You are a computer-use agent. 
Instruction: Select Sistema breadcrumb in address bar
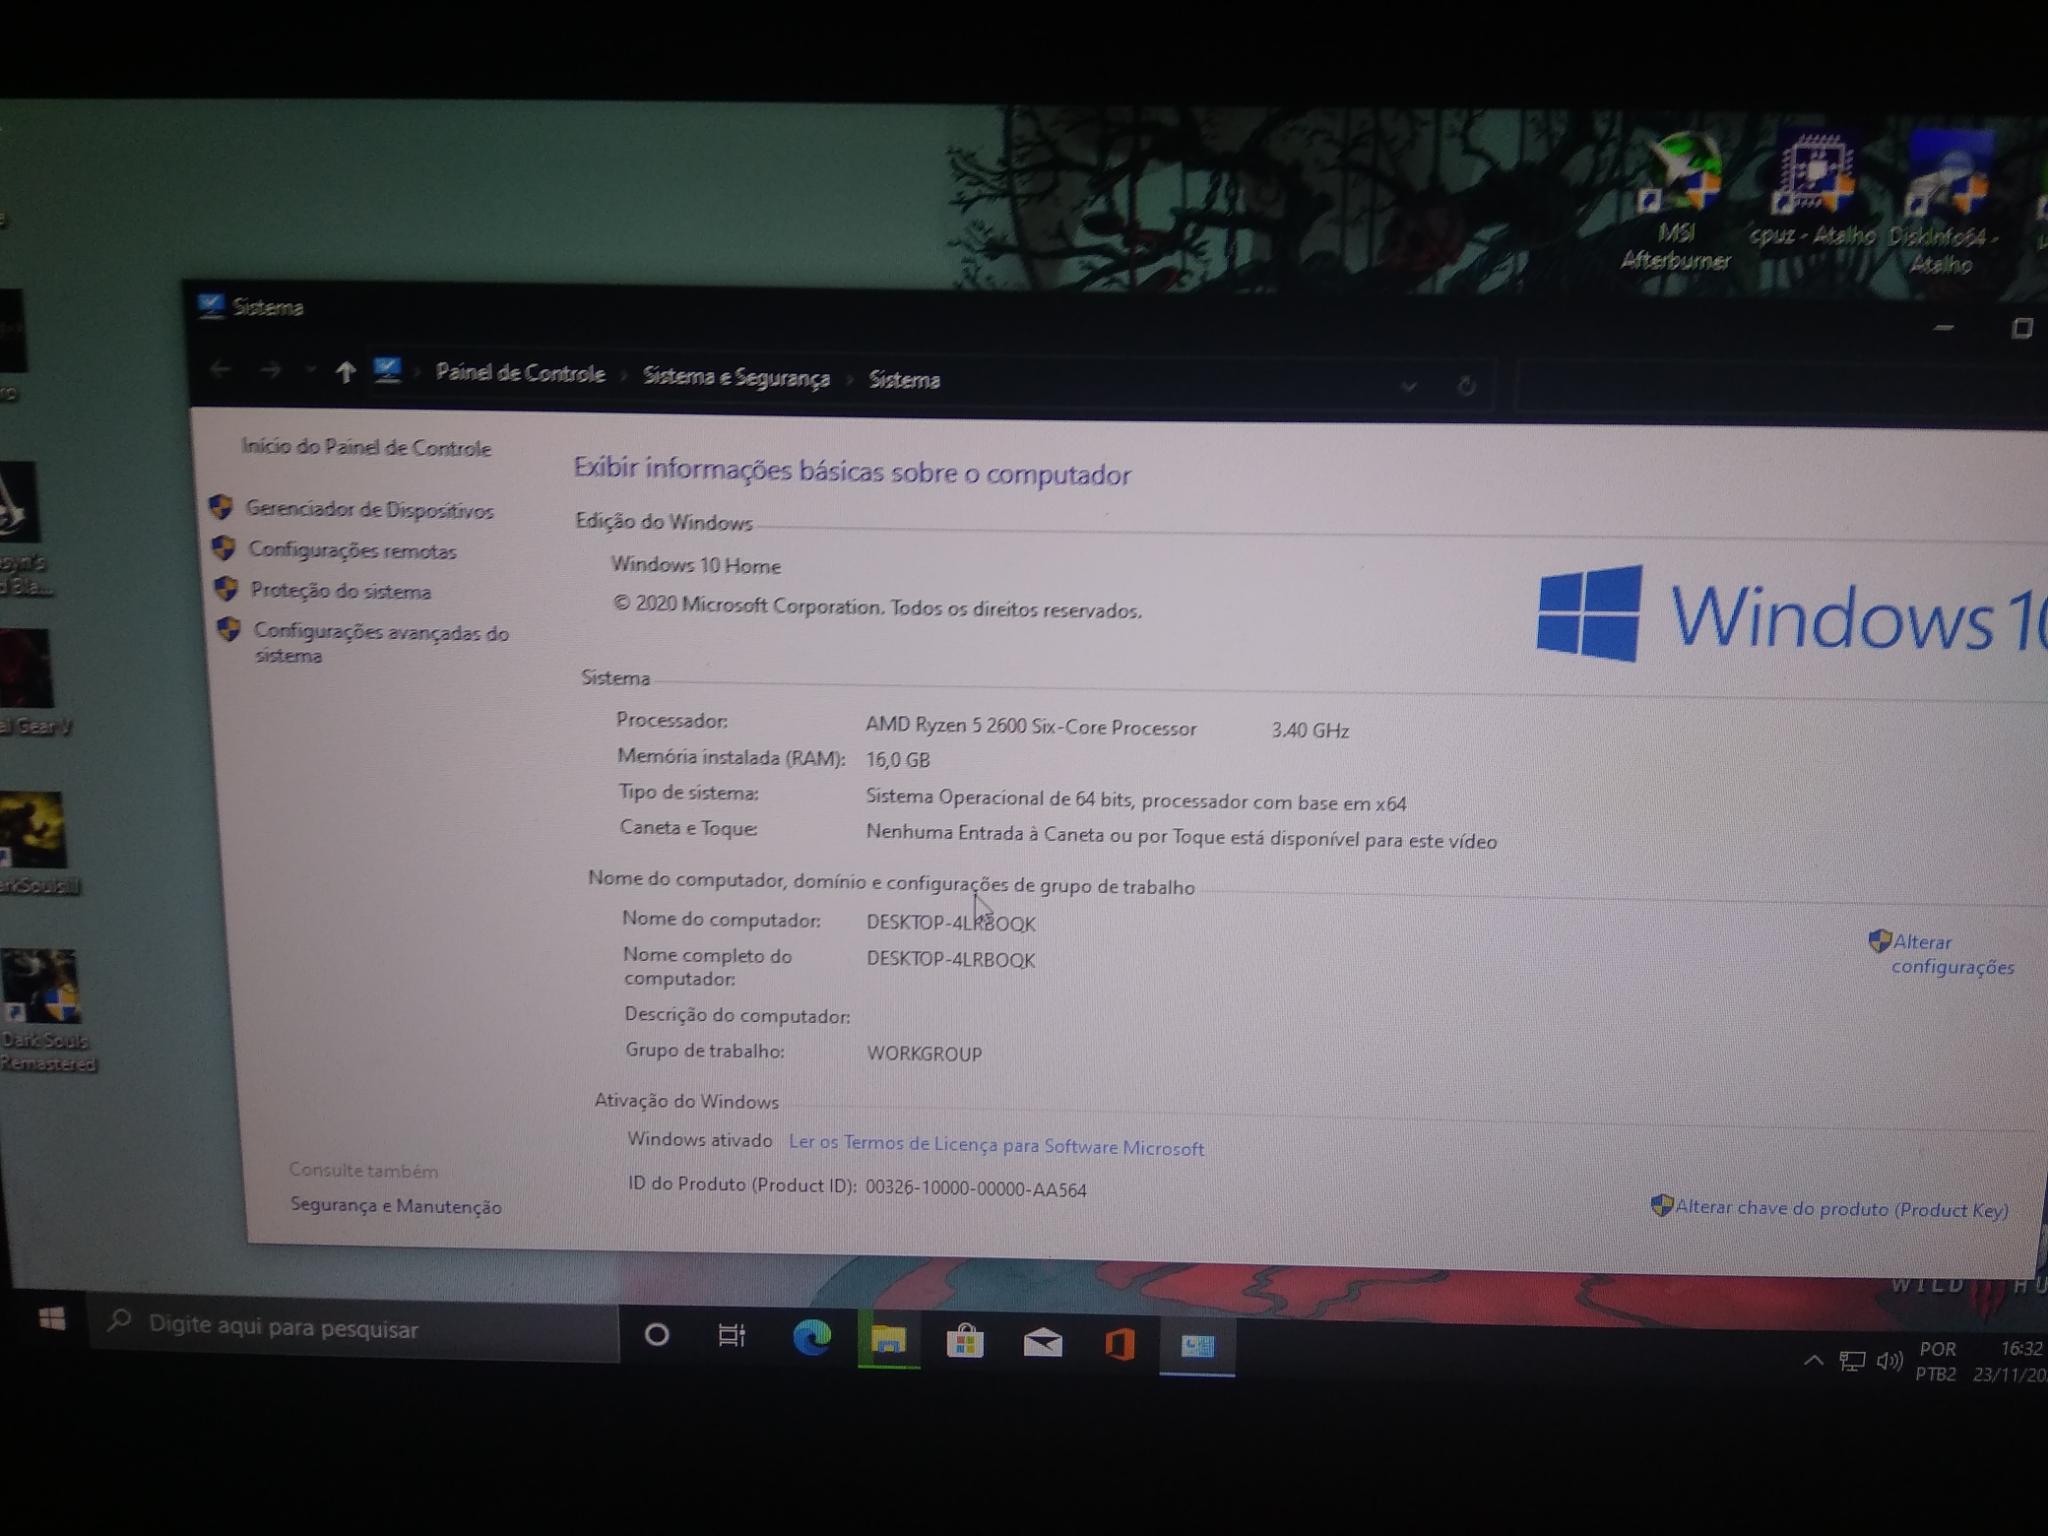point(904,380)
